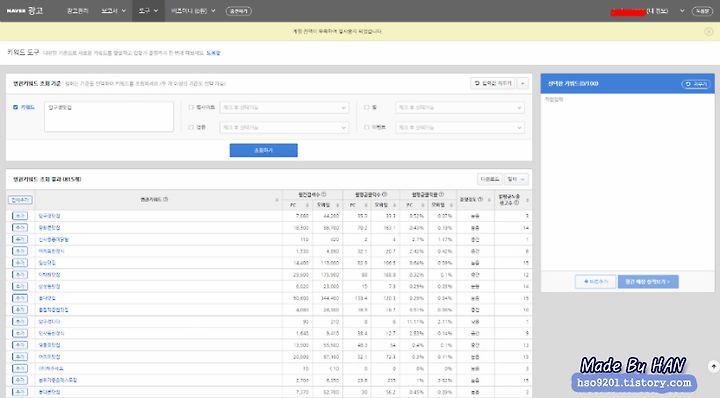Click the 로그아웃 button
This screenshot has height=398, width=720.
coord(702,11)
